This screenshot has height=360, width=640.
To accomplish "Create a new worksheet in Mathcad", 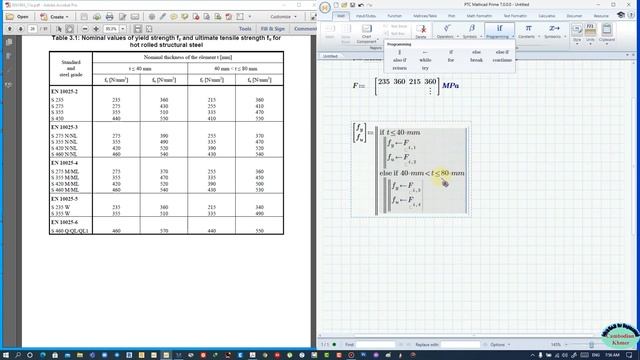I will click(x=336, y=5).
